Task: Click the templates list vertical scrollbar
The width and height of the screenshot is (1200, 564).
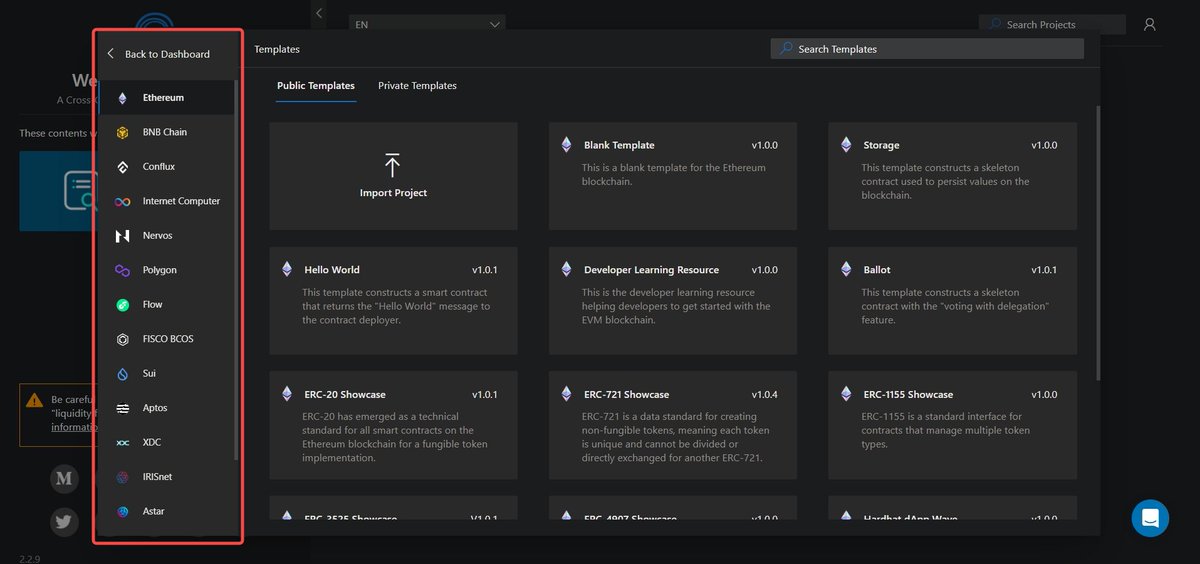Action: [1098, 243]
